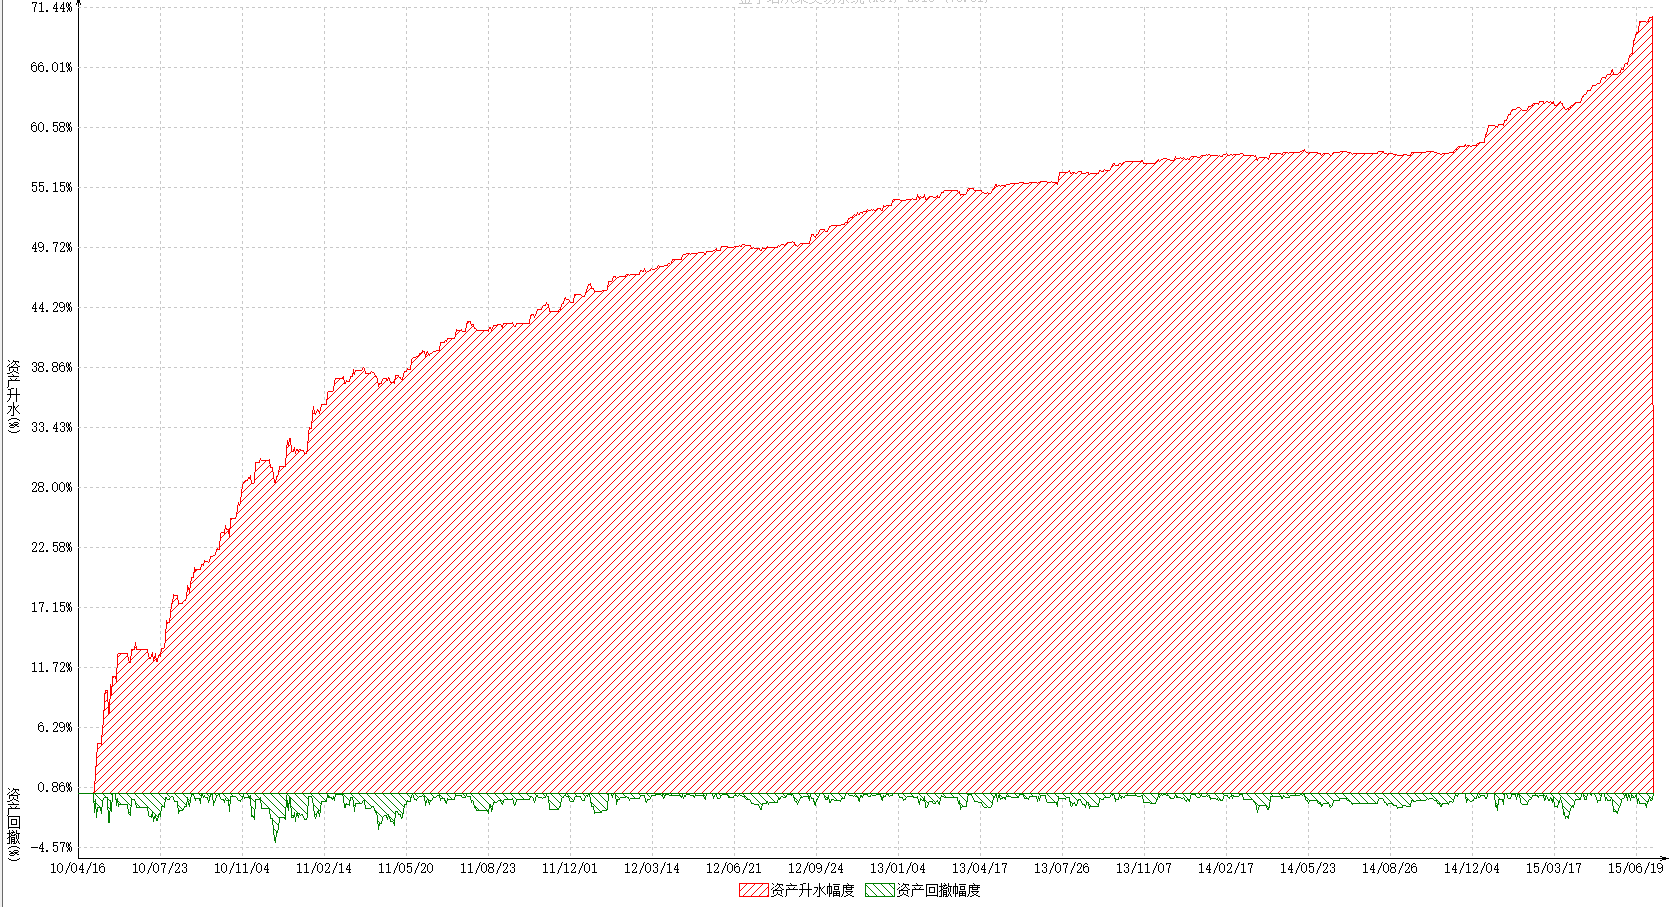The image size is (1680, 907).
Task: Click the 11.72% y-axis label
Action: (x=52, y=667)
